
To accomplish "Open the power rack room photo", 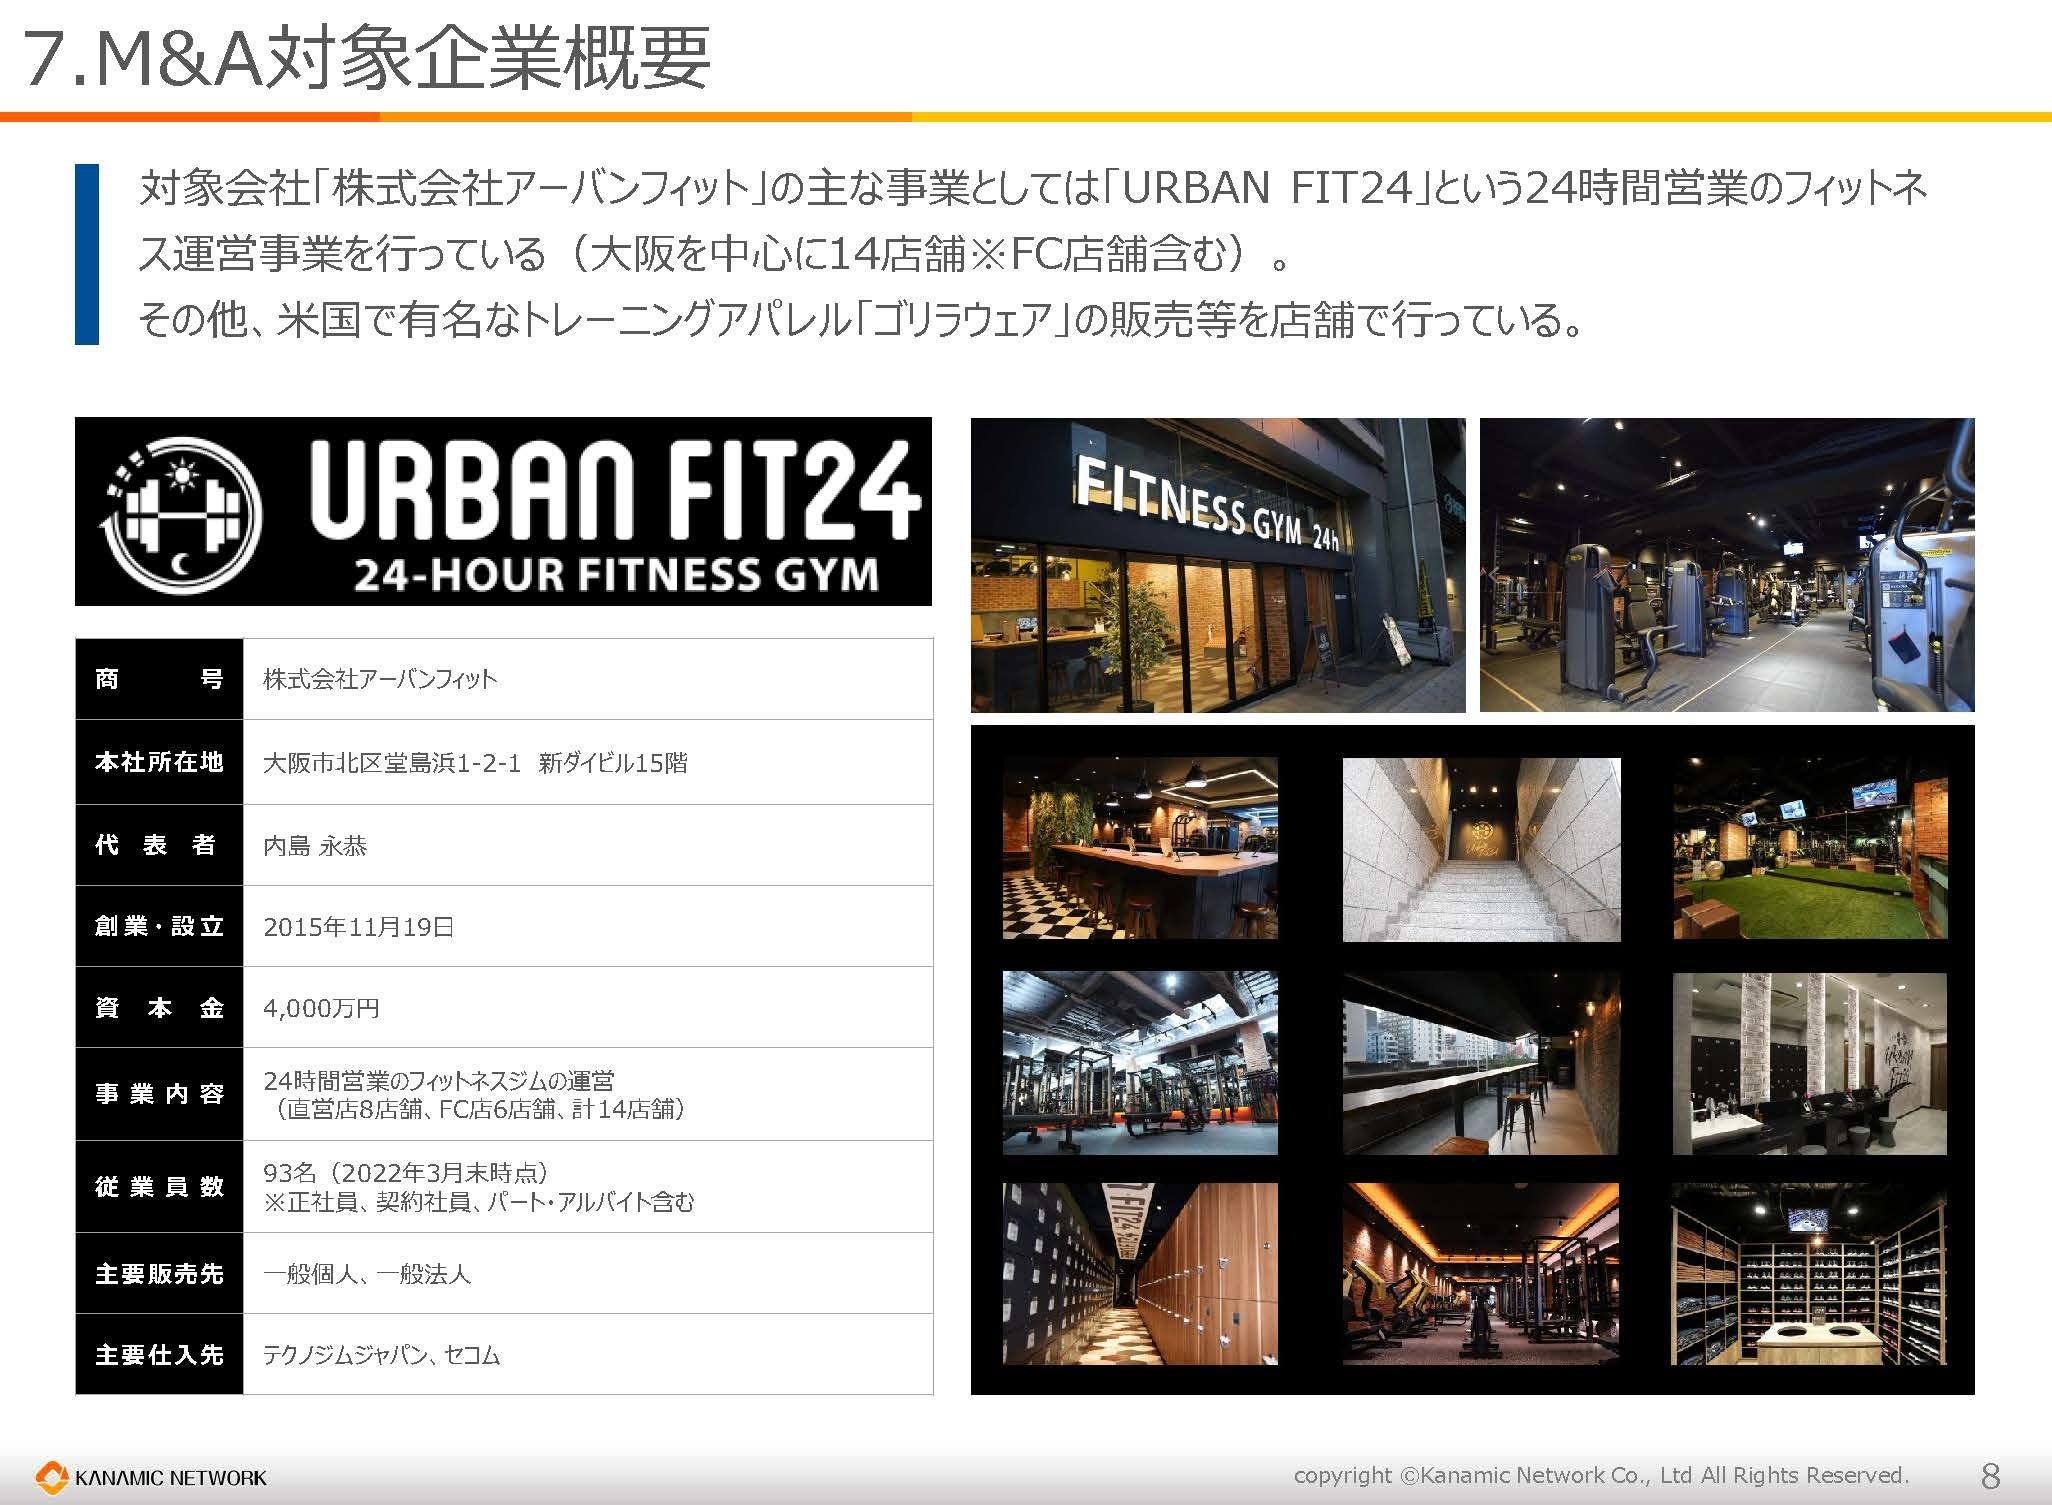I will click(1140, 1063).
